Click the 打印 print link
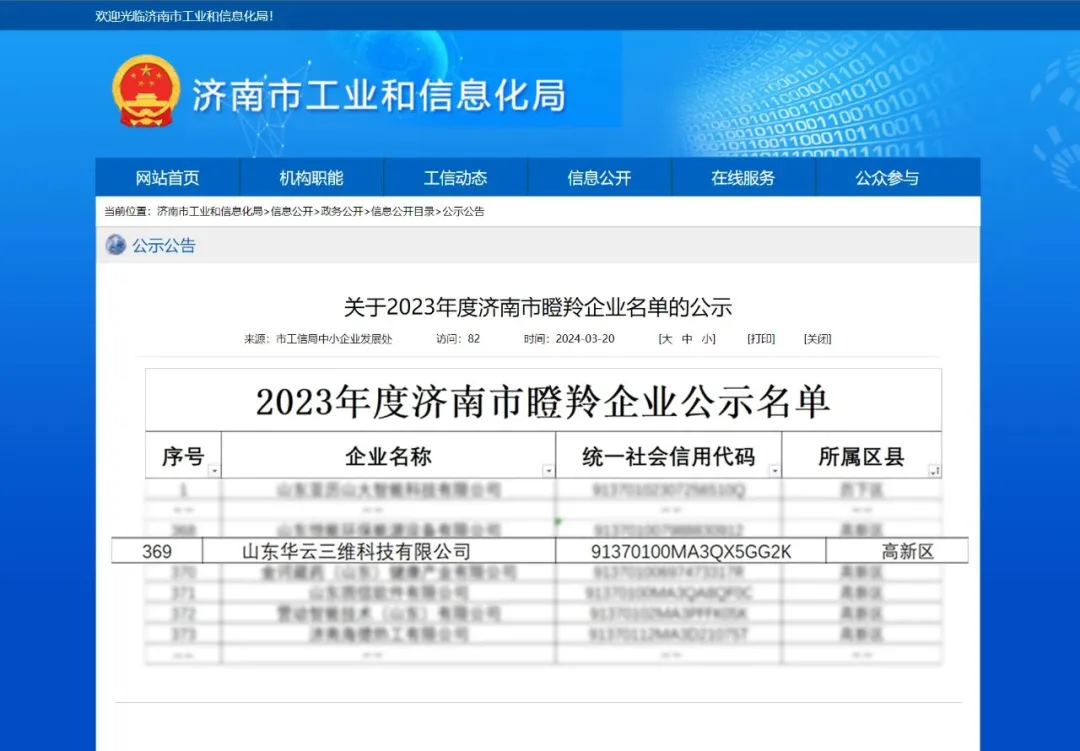1080x751 pixels. pyautogui.click(x=761, y=339)
